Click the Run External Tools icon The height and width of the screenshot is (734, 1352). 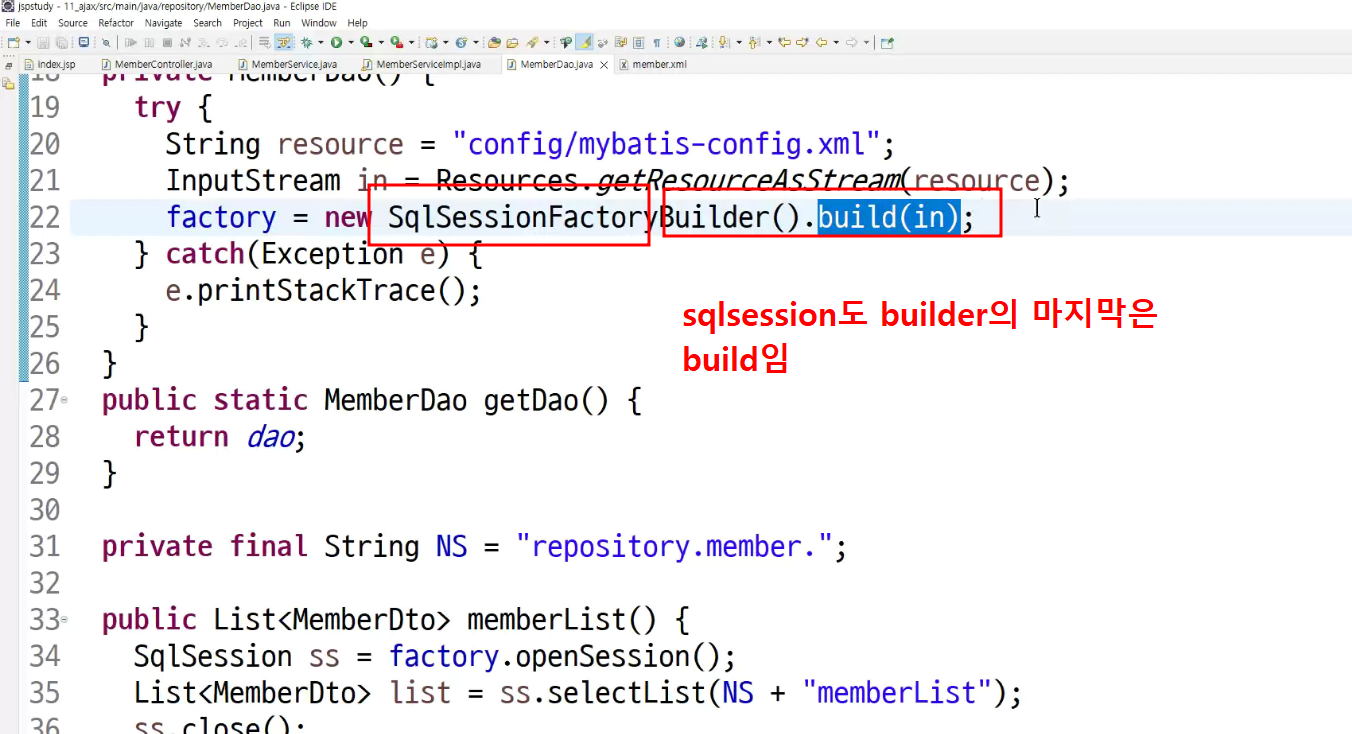click(x=397, y=43)
